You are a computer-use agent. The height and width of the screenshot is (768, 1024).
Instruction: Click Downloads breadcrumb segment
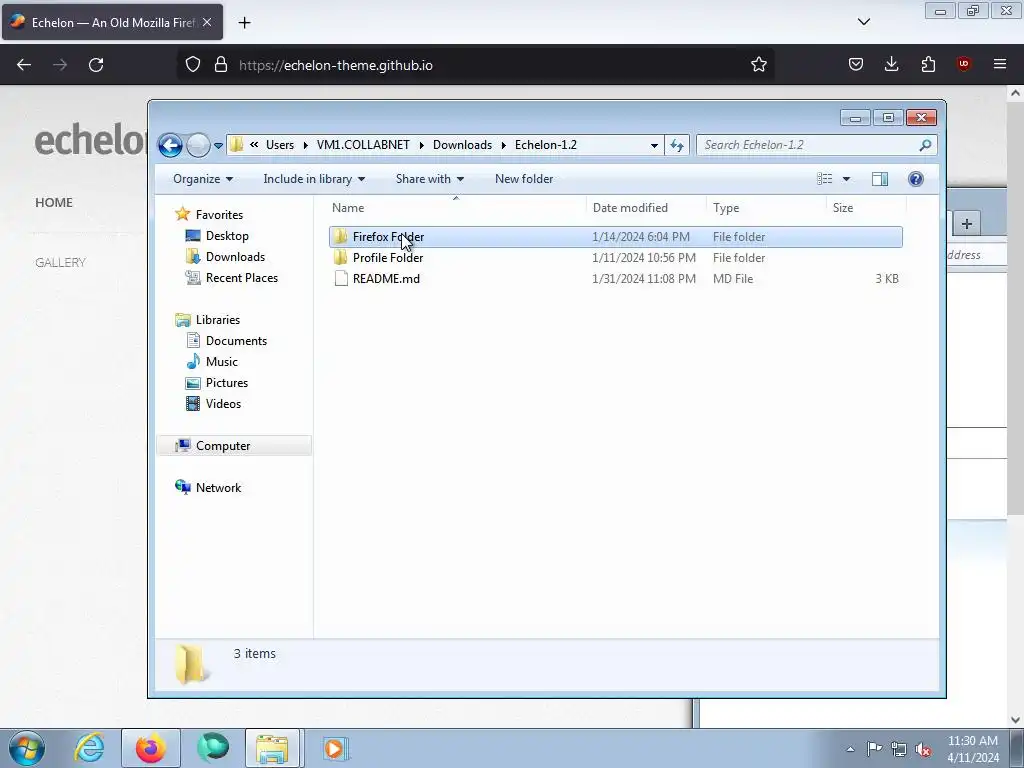click(462, 145)
